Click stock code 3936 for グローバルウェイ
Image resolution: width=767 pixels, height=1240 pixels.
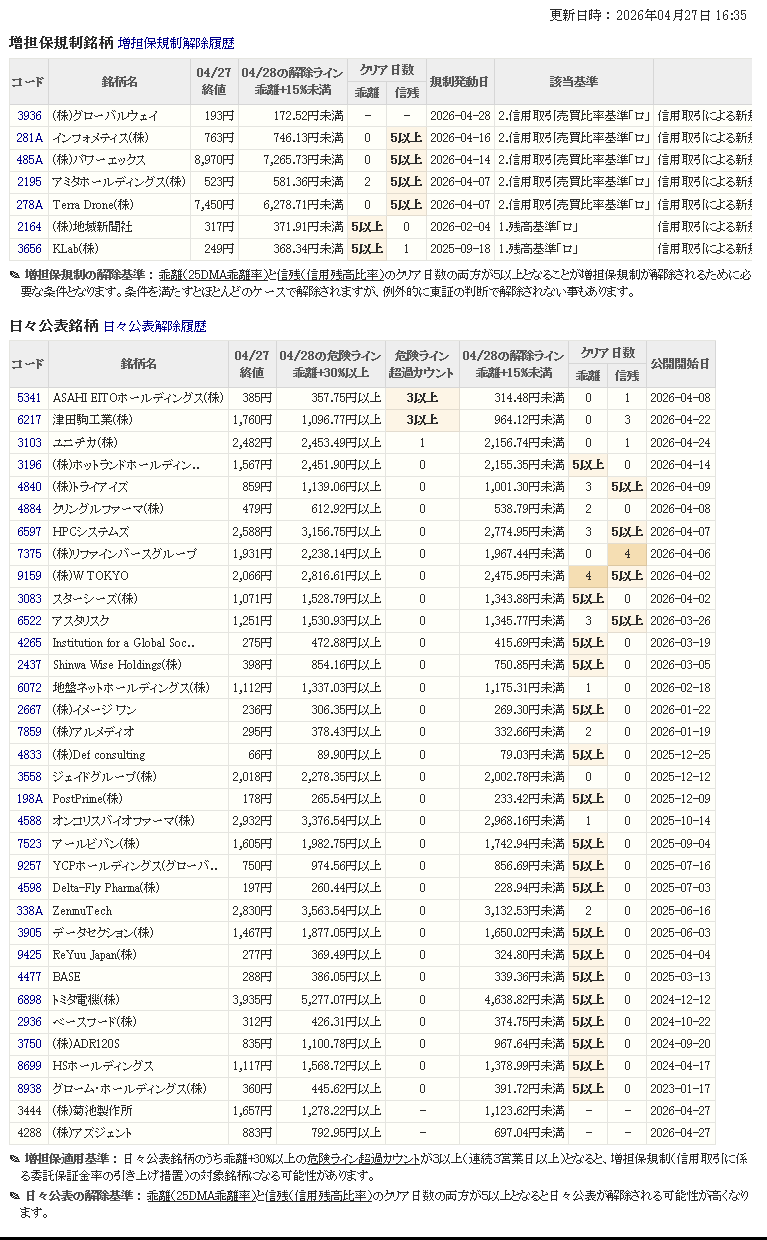29,116
